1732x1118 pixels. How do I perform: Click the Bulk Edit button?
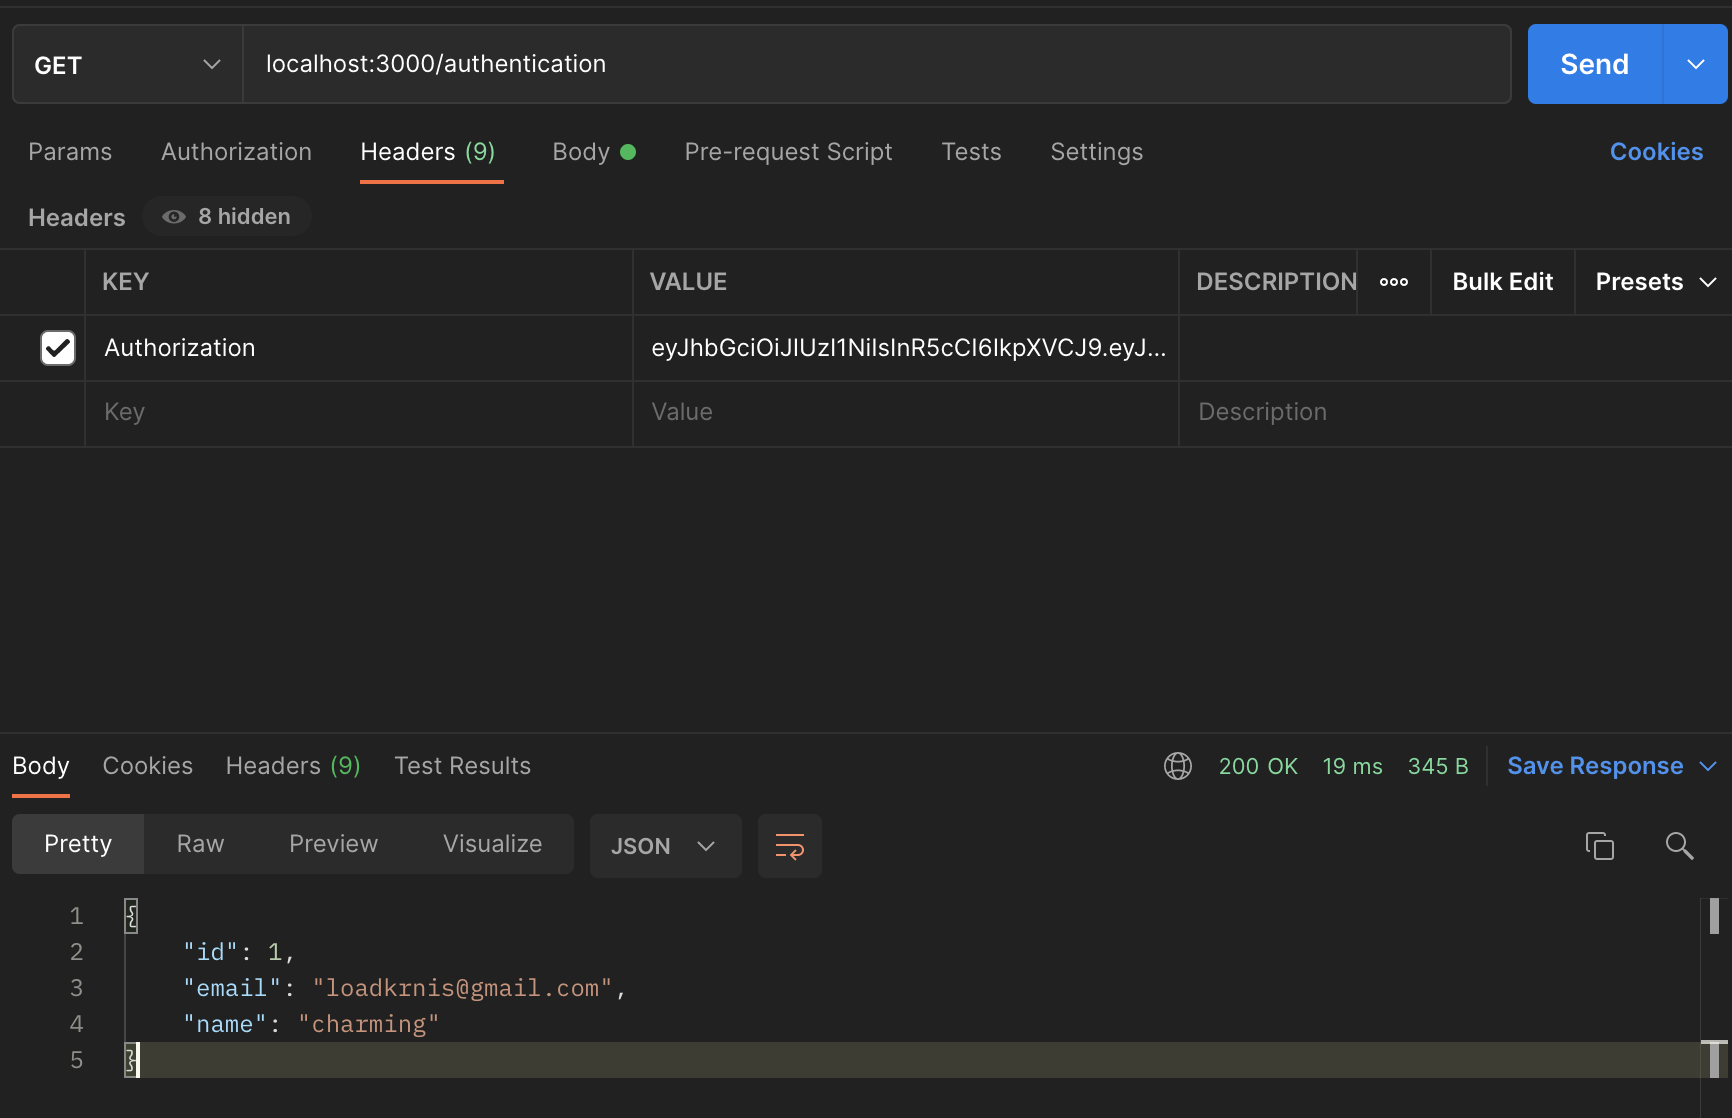point(1503,282)
